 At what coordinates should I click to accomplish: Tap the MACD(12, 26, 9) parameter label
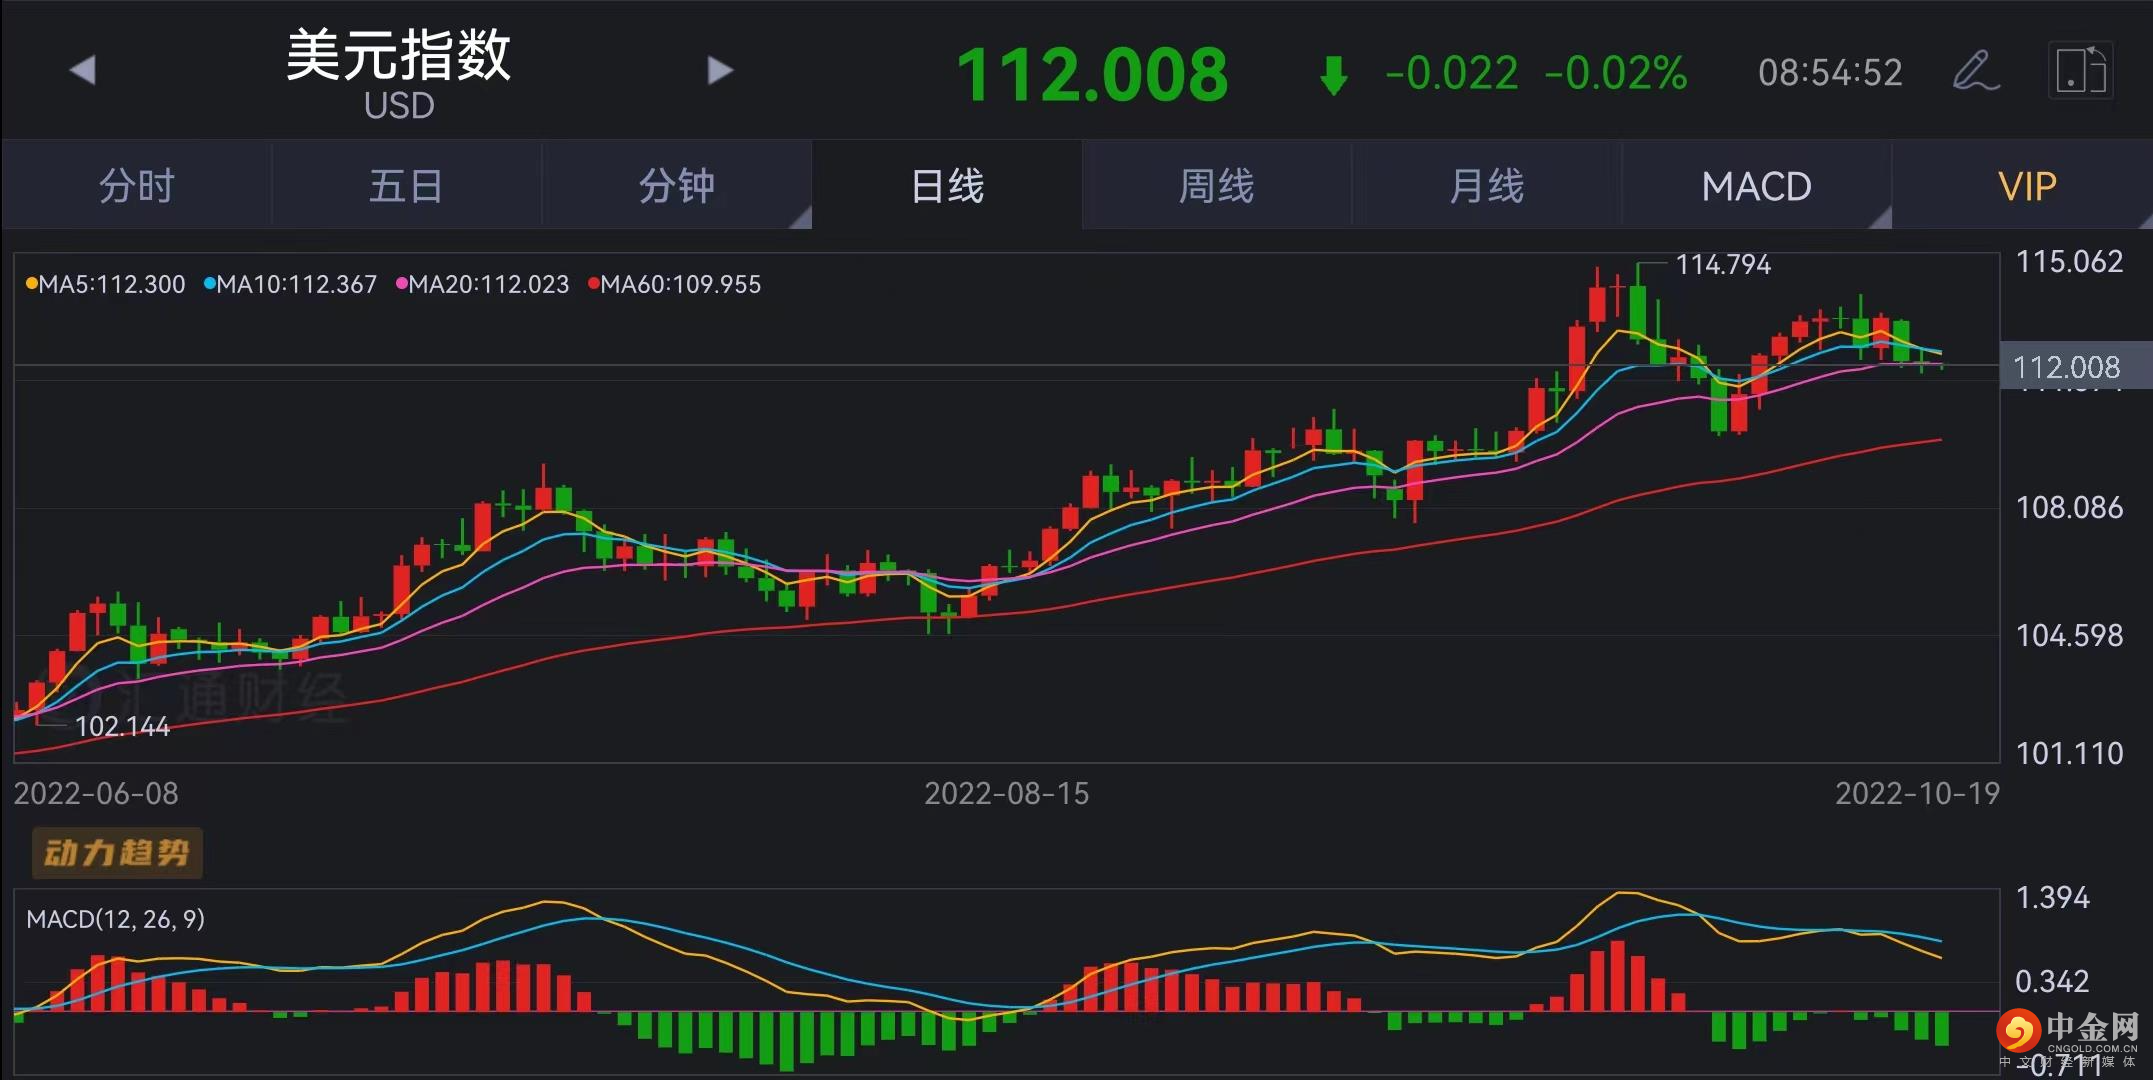115,919
